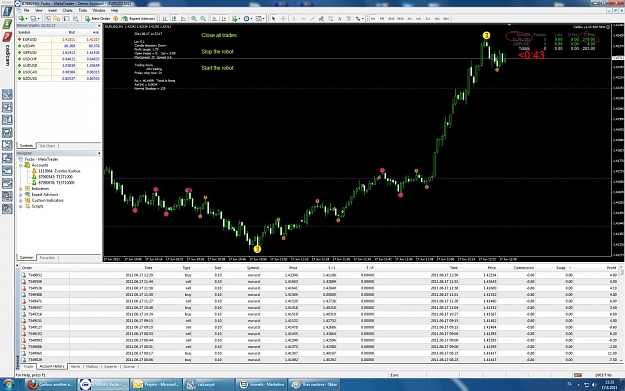Collapse the Accounts tree node

[21, 165]
